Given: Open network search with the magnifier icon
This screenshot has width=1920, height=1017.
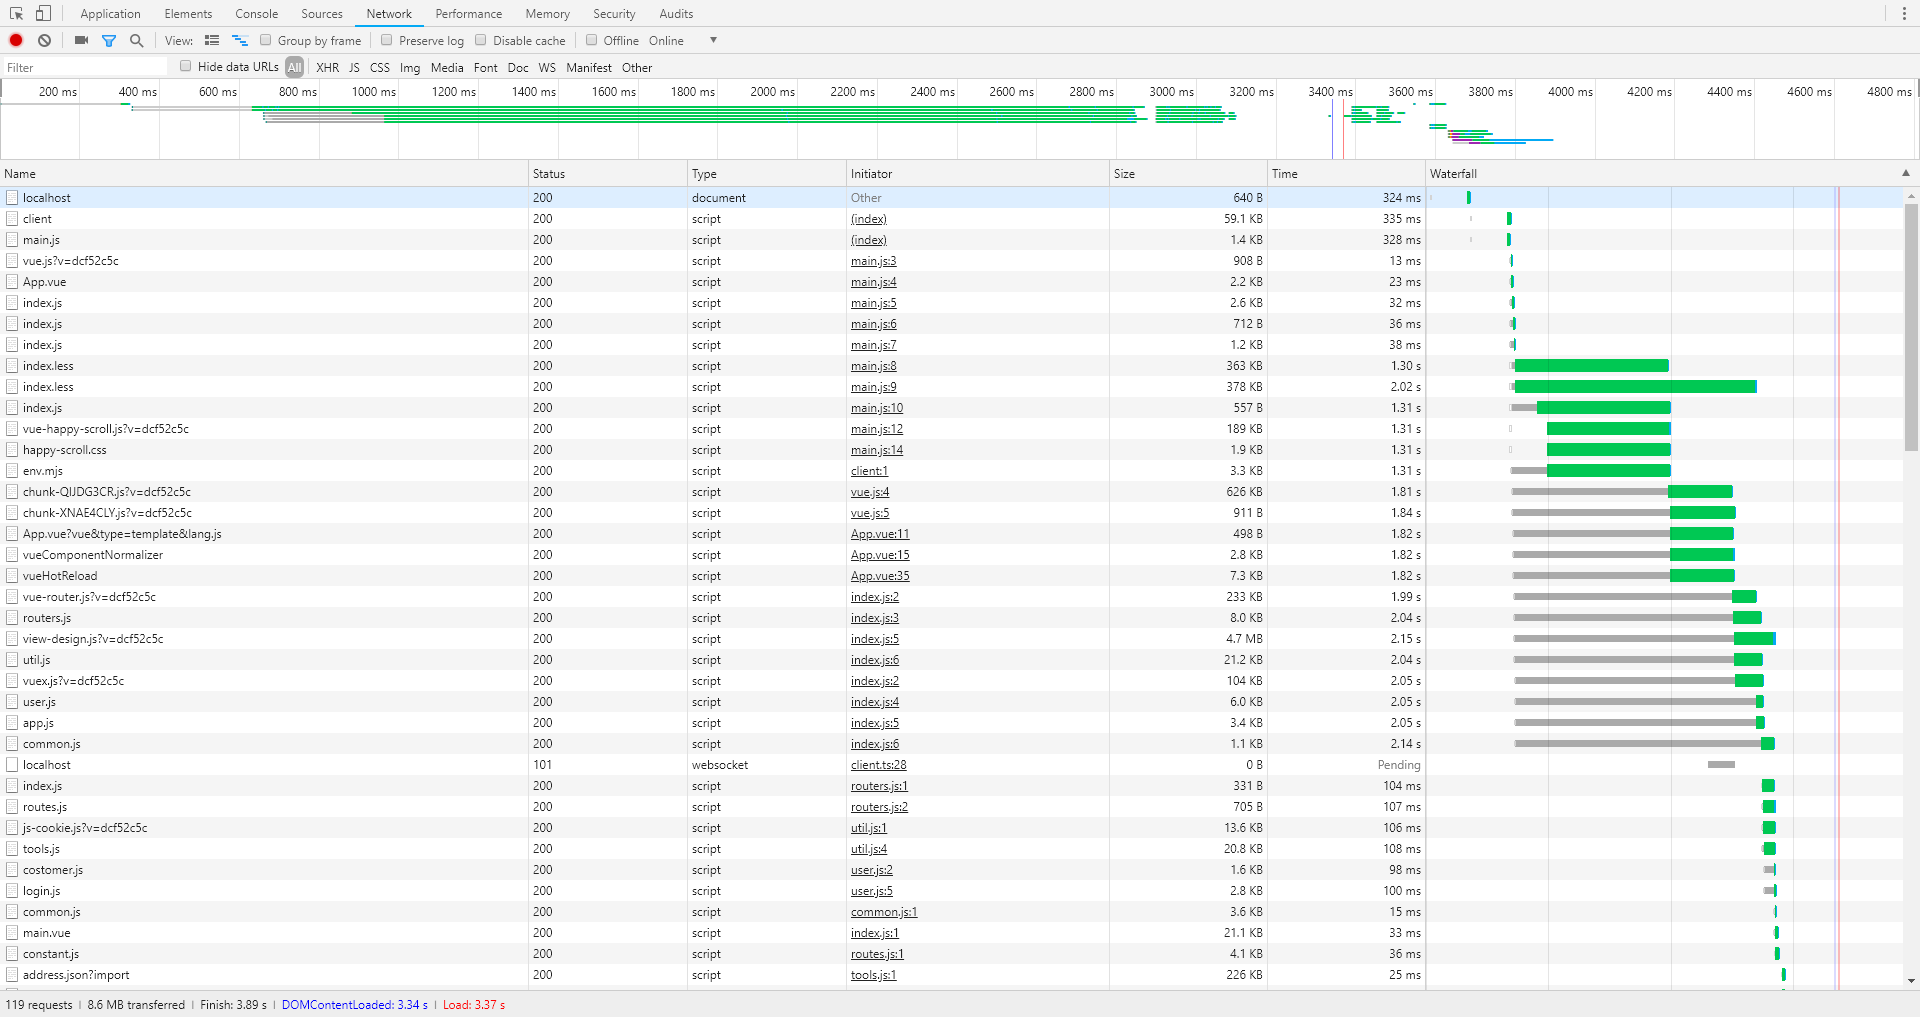Looking at the screenshot, I should click(137, 40).
